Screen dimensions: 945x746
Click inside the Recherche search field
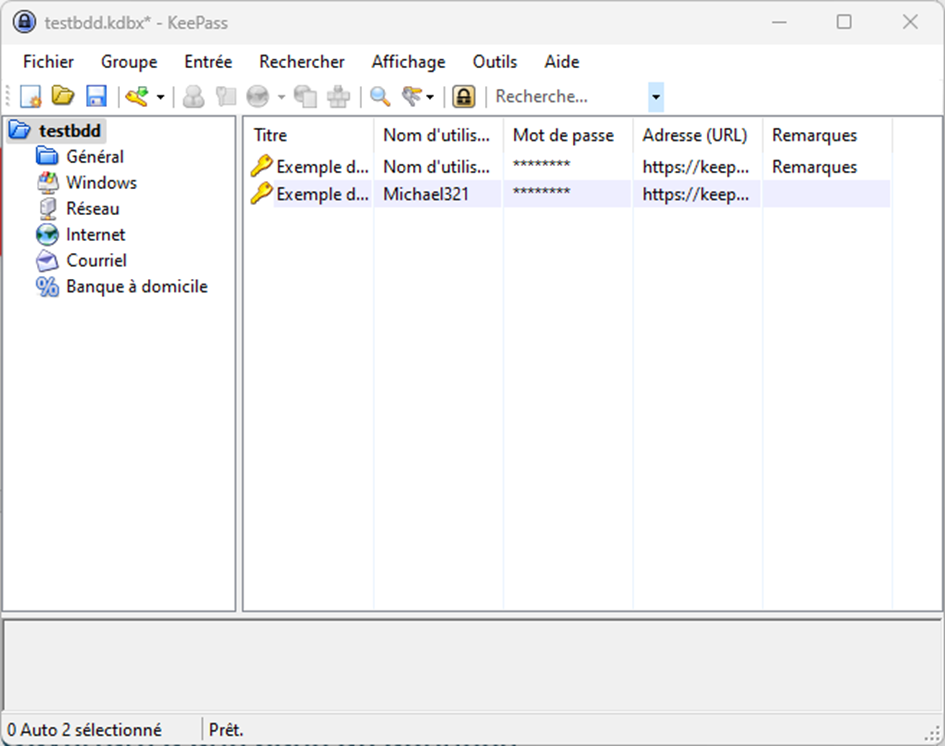pos(560,96)
